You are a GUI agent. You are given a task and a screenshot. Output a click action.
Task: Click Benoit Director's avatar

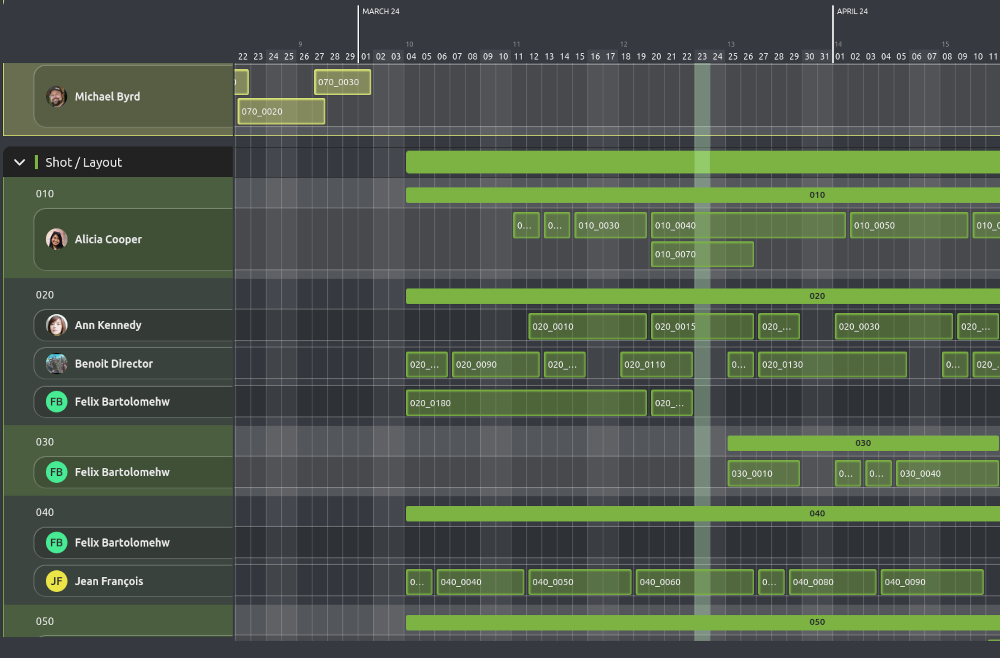coord(57,364)
